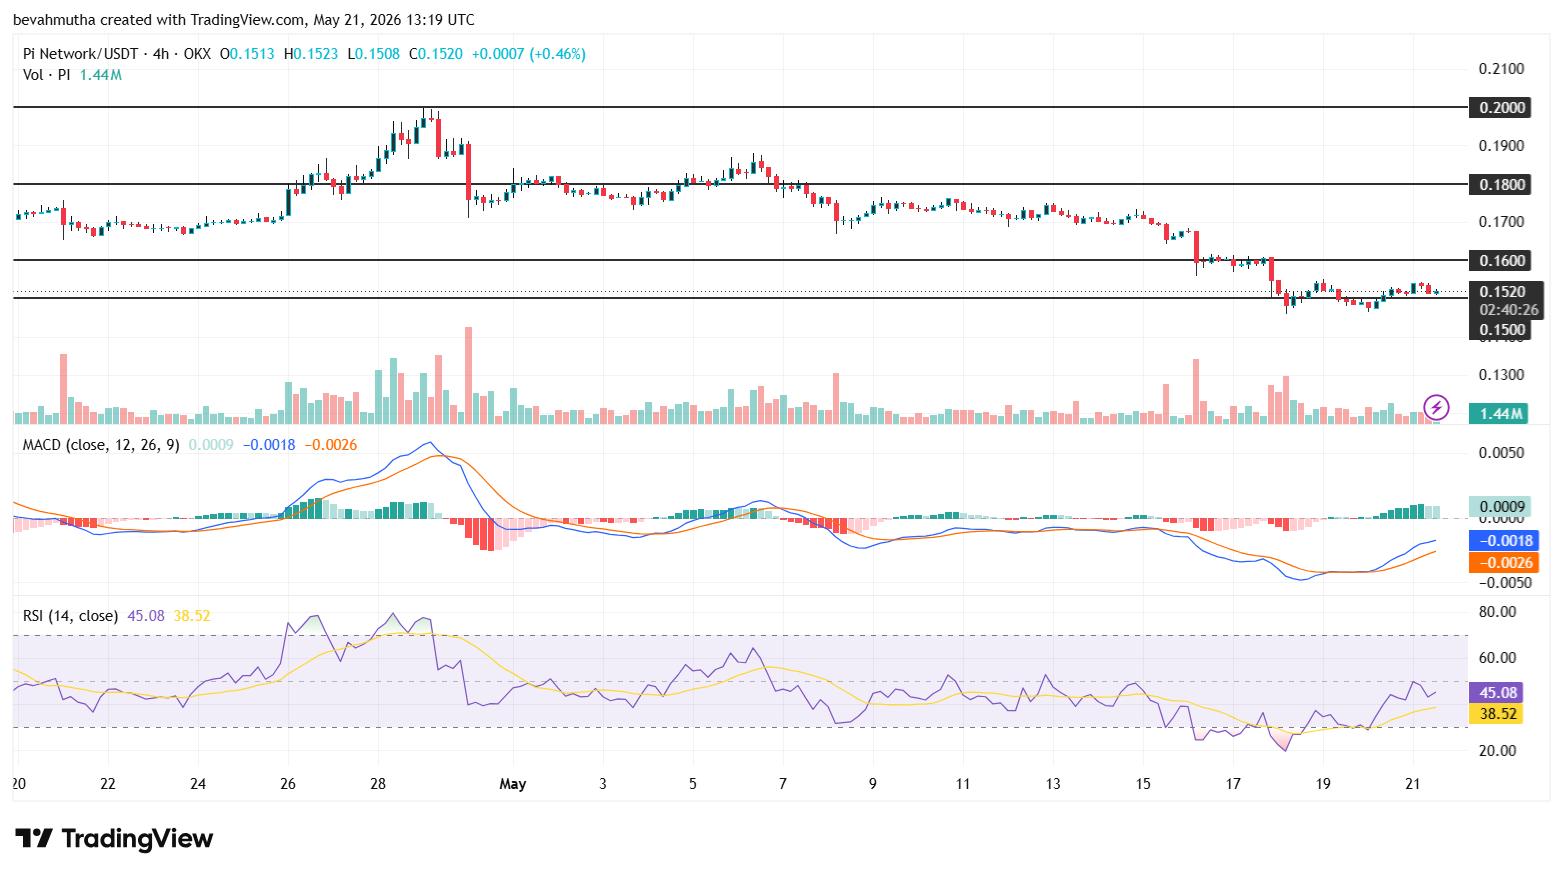Select the 0.1500 price level label
The image size is (1563, 876).
[x=1502, y=330]
